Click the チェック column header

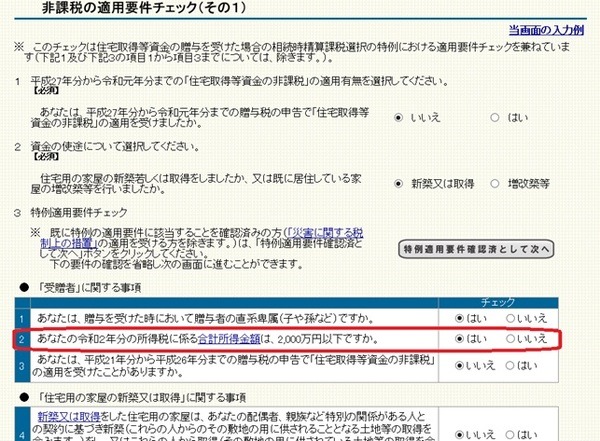tap(498, 302)
